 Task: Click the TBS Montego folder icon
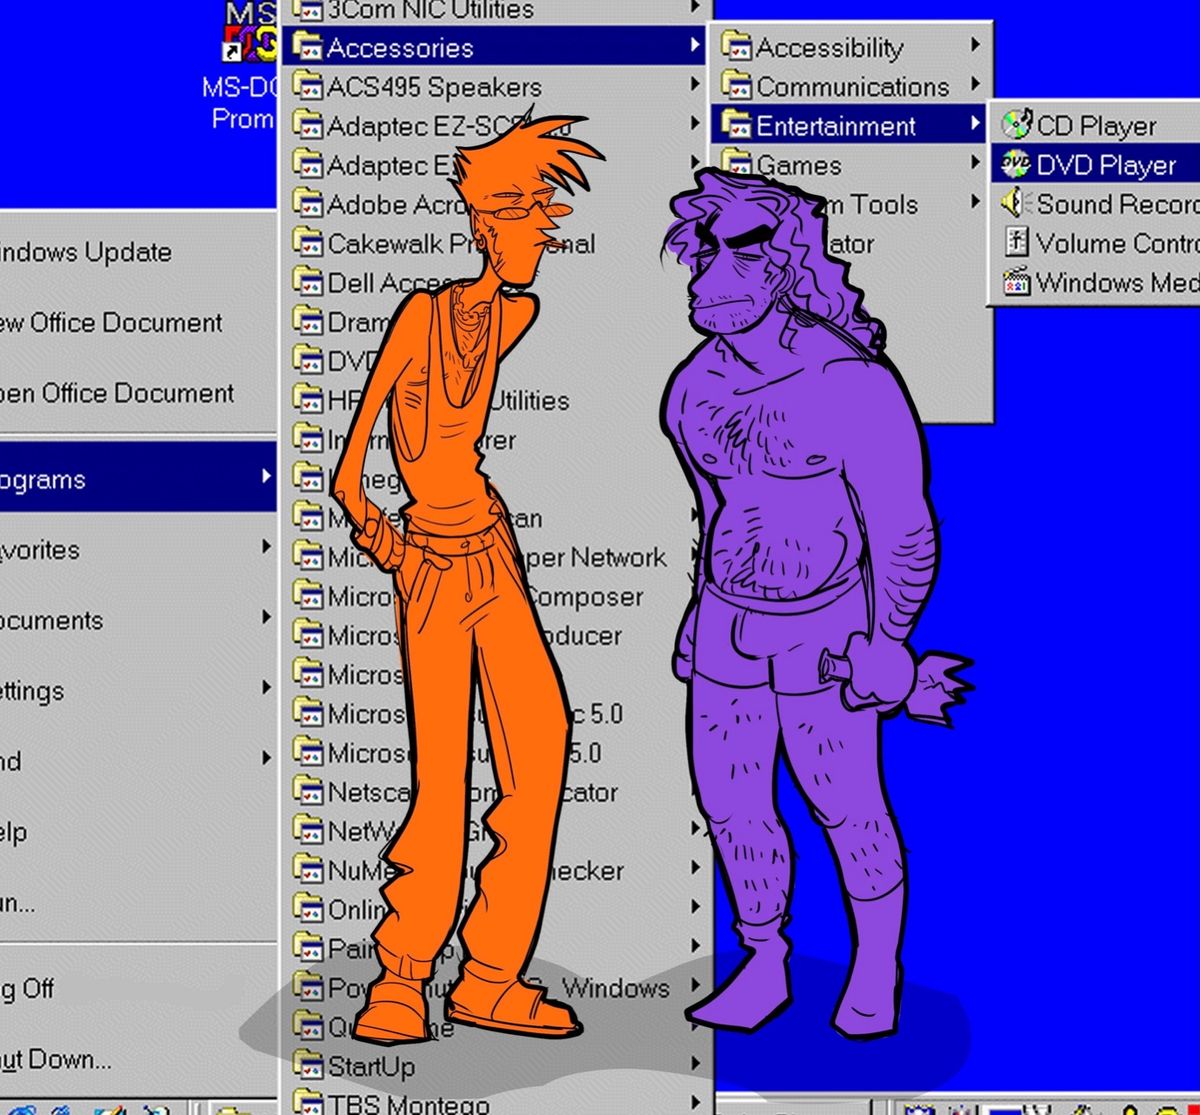pyautogui.click(x=307, y=1102)
